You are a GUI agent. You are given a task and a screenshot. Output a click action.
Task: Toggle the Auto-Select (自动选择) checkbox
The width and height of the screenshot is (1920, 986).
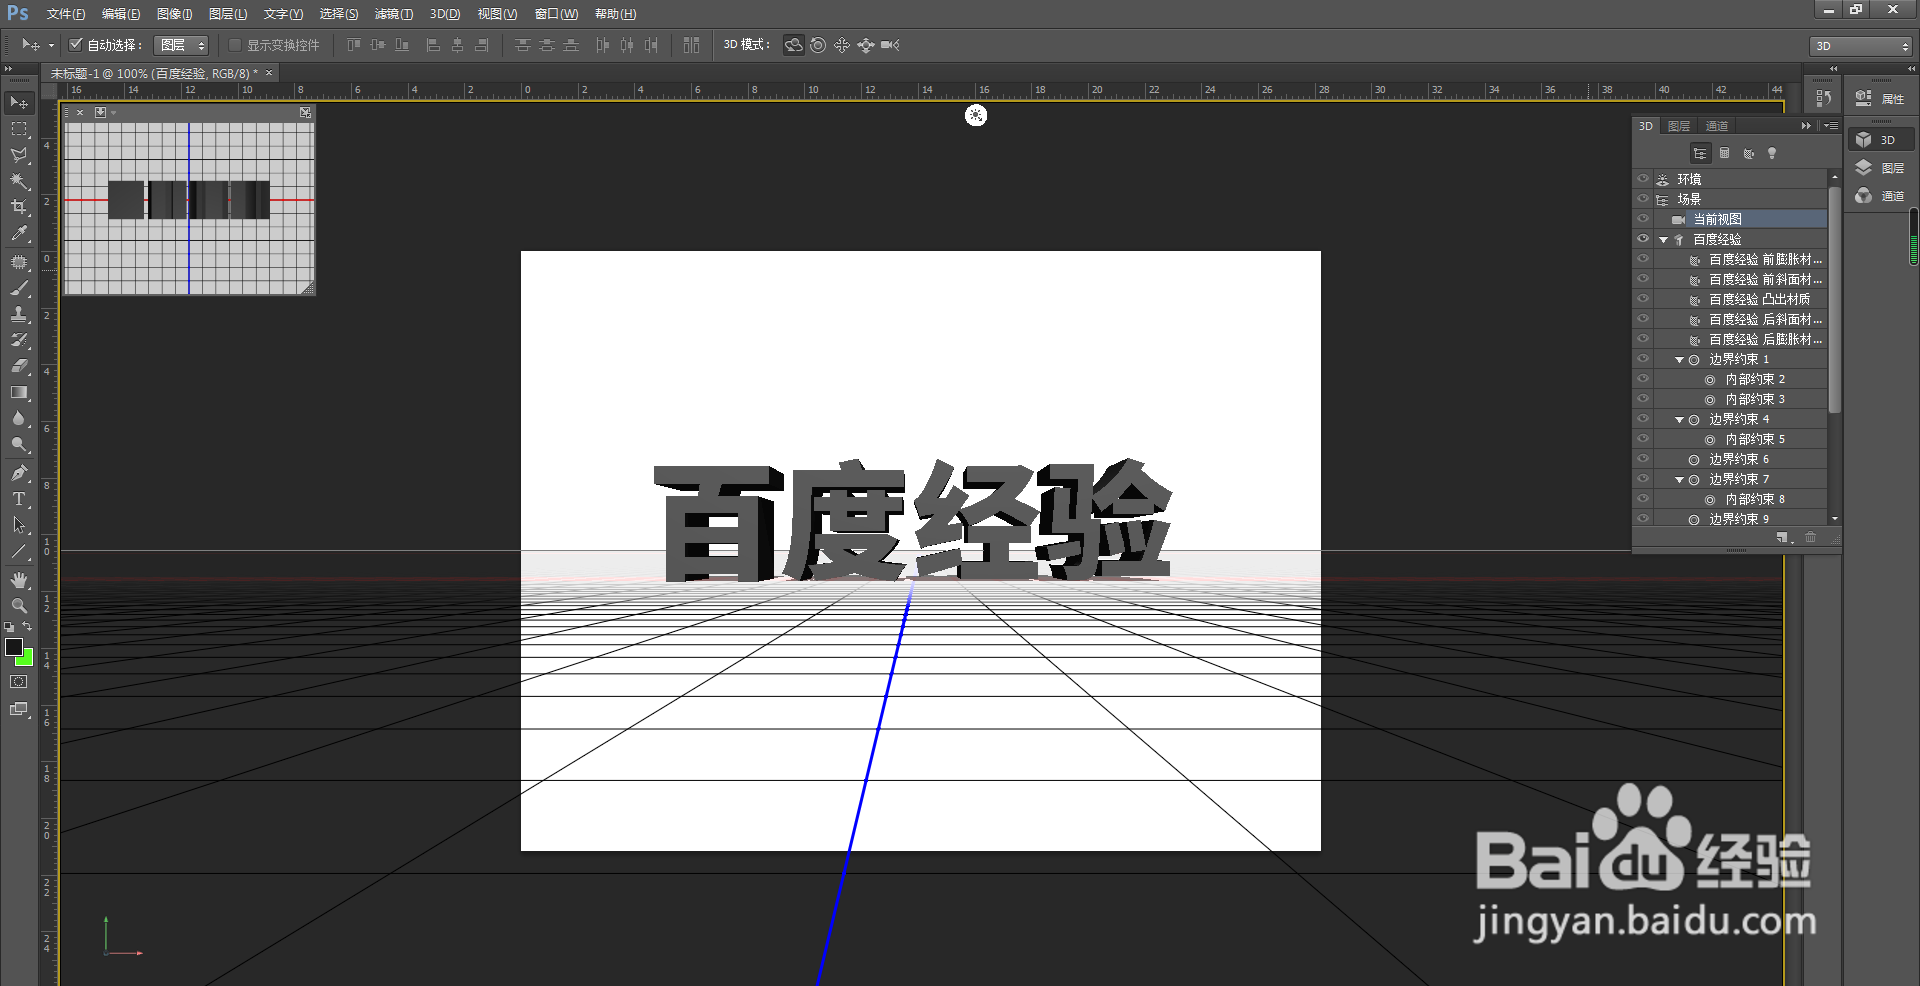click(75, 44)
